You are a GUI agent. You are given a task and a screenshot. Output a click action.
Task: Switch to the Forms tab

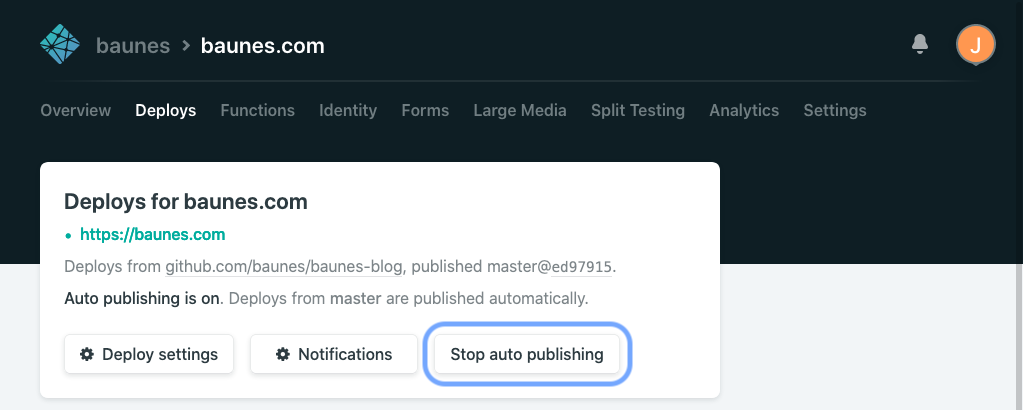pyautogui.click(x=425, y=110)
